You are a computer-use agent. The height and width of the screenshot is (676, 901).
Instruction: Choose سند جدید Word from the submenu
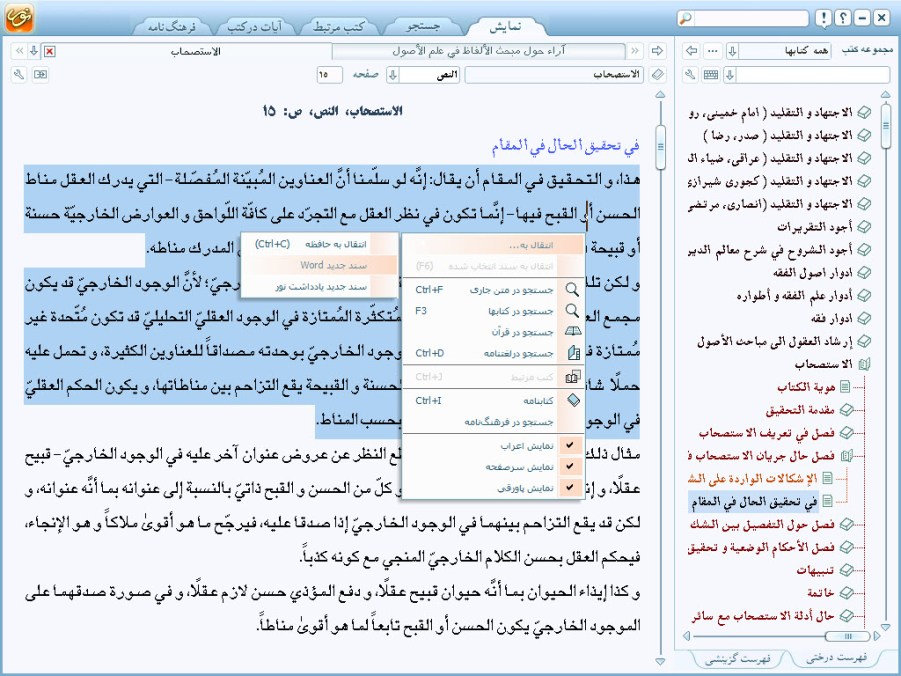point(319,266)
